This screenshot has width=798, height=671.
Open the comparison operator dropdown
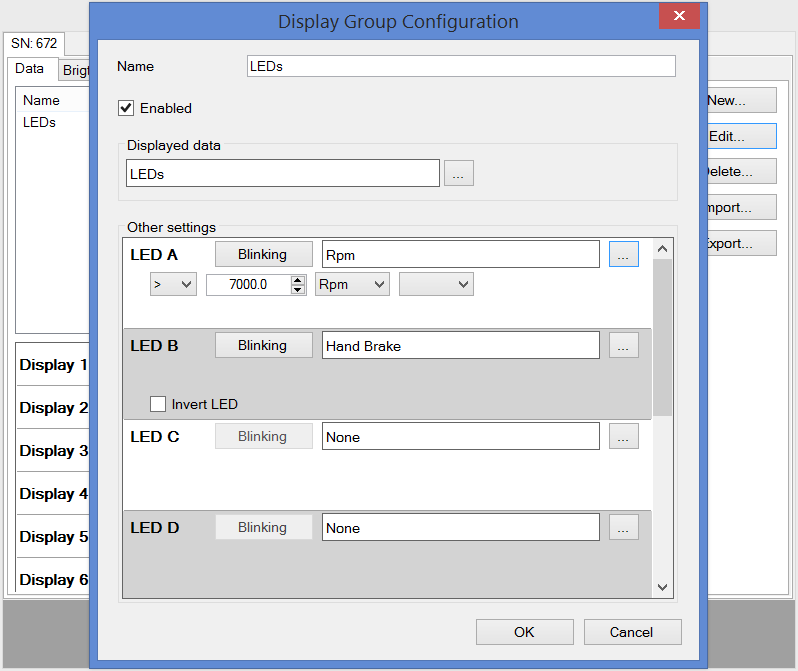[173, 285]
